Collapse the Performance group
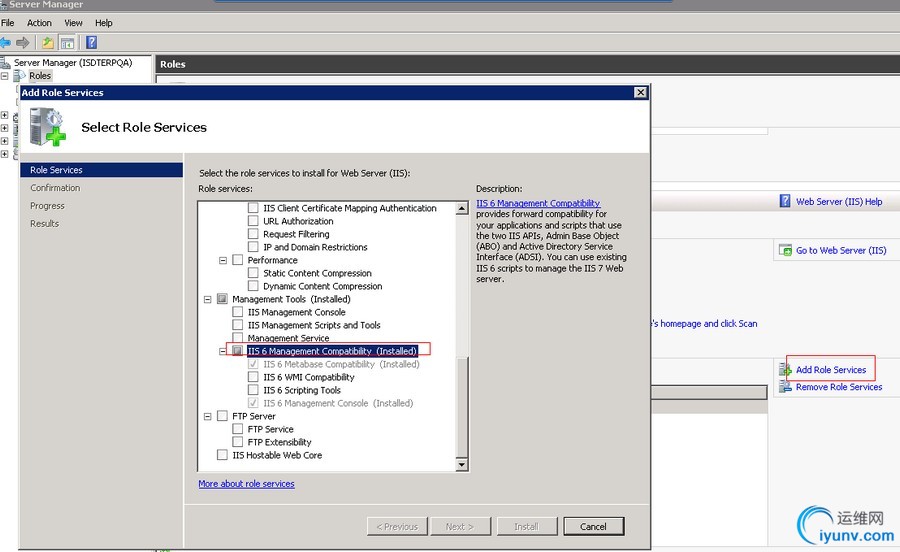Screen dimensions: 900x552 tap(223, 261)
